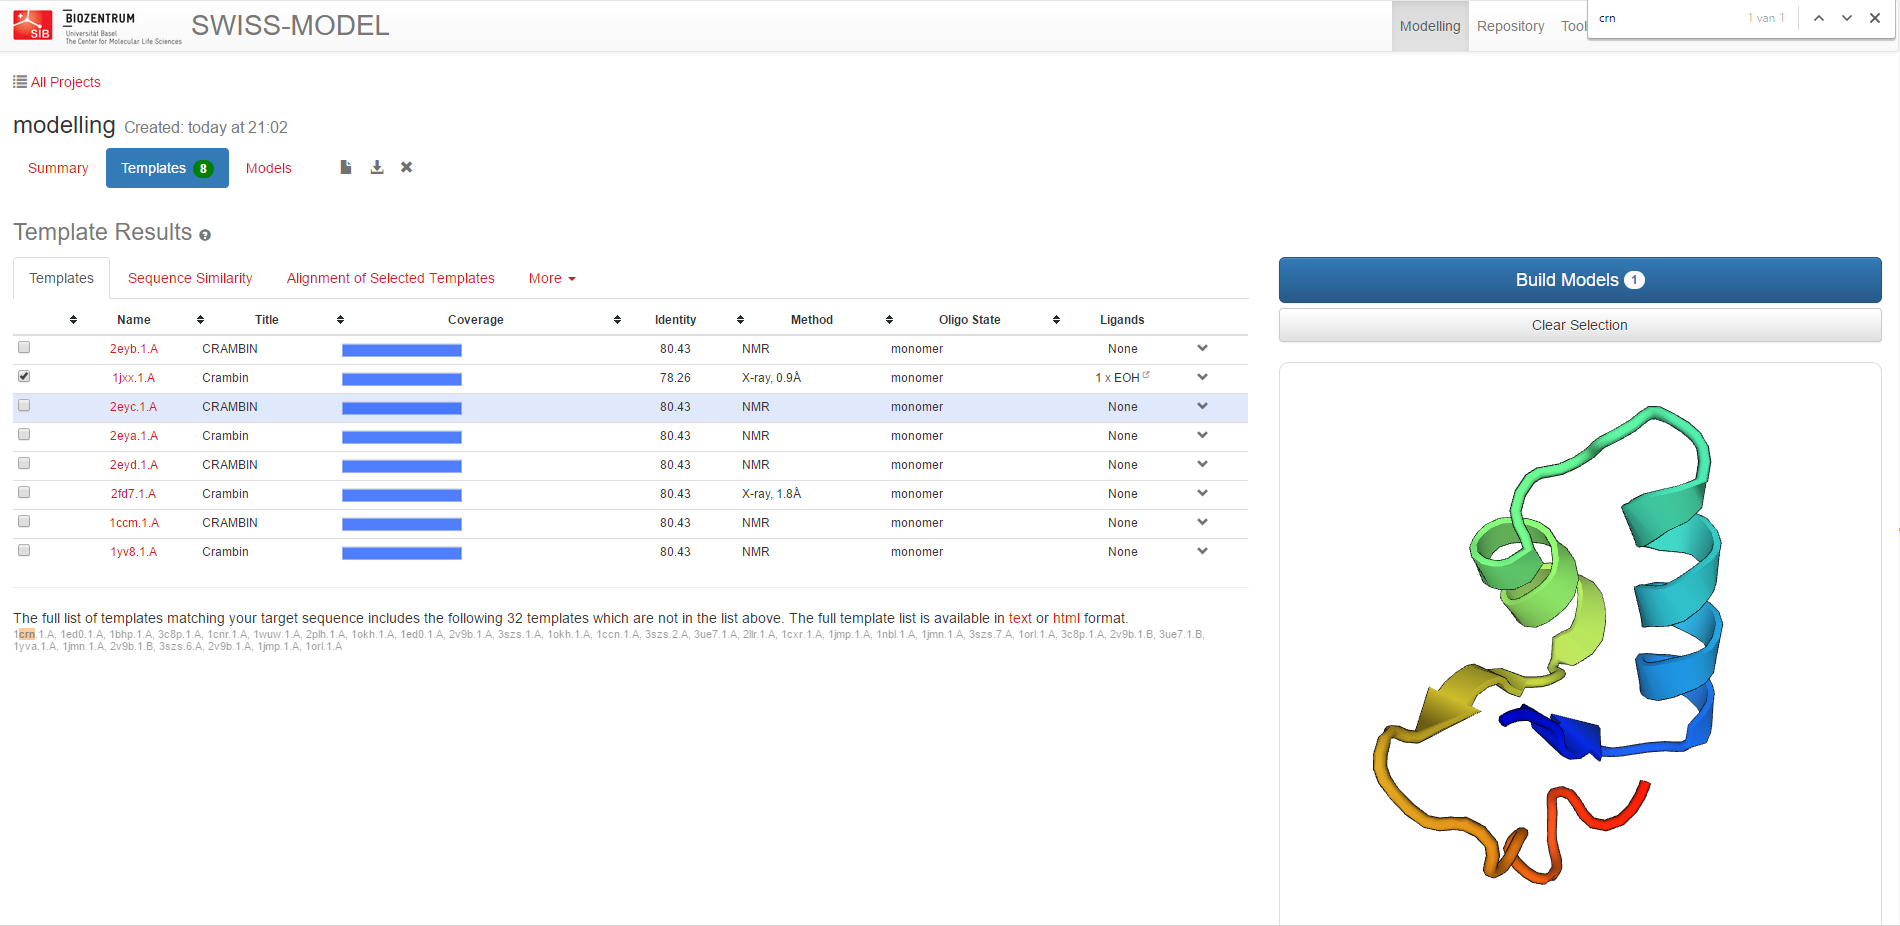This screenshot has height=926, width=1900.
Task: Click the coverage bar of the 1yv8.1.A row
Action: pos(402,553)
